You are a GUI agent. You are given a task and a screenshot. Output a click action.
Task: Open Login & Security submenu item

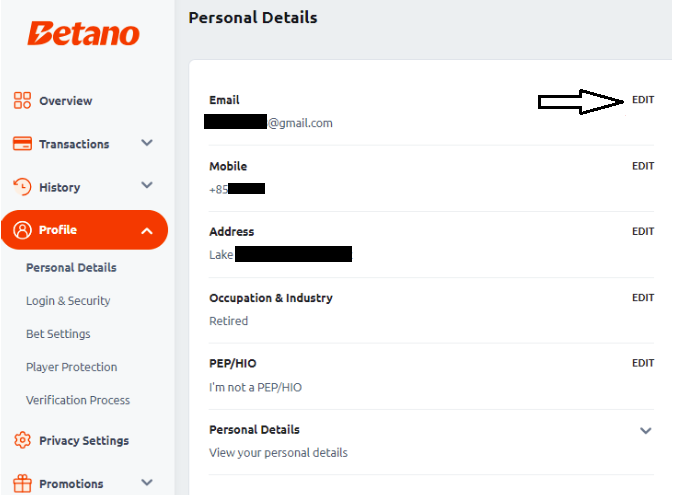[x=68, y=301]
